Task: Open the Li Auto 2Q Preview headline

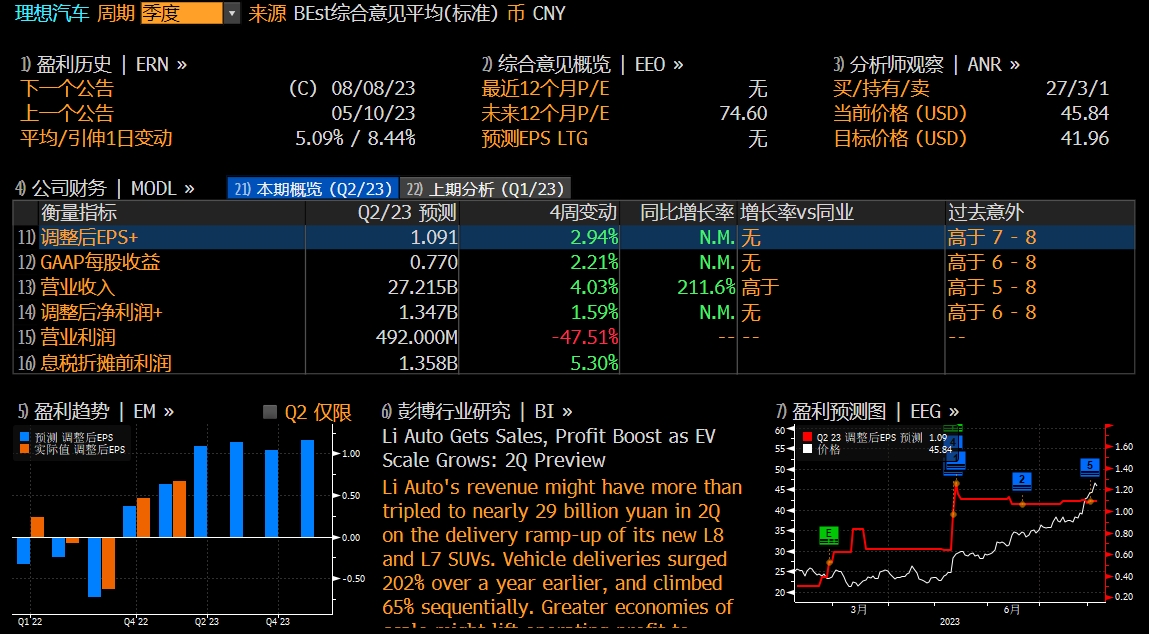Action: coord(548,448)
